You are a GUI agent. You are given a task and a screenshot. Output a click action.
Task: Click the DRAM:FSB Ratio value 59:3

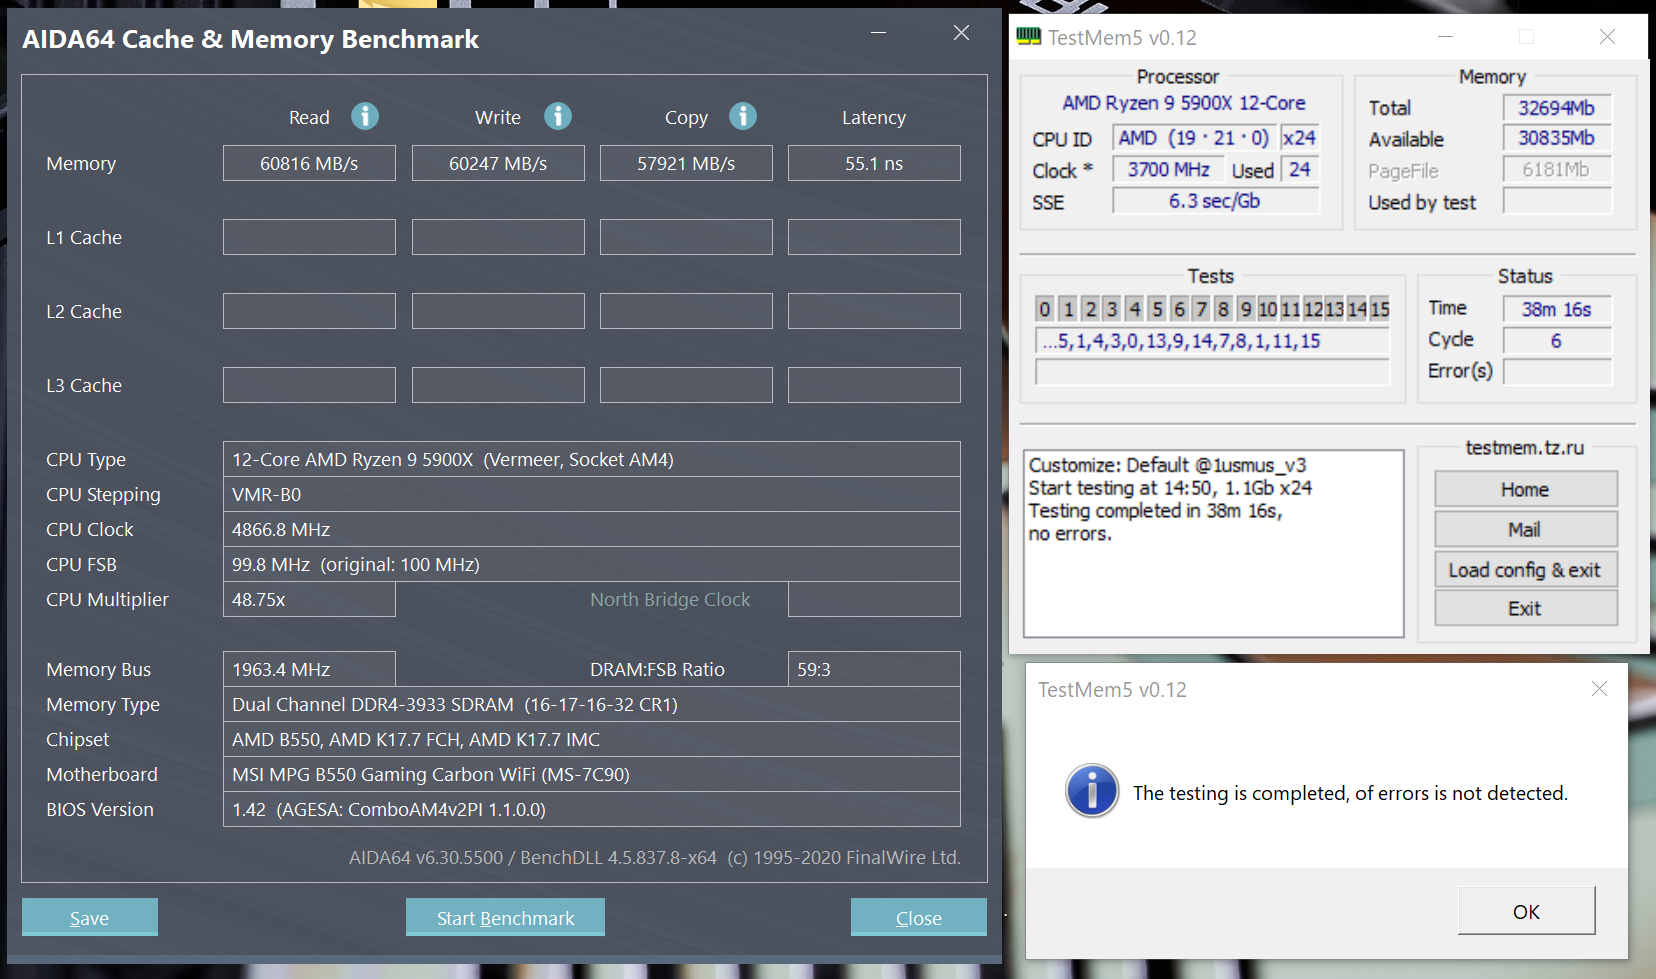pyautogui.click(x=874, y=669)
